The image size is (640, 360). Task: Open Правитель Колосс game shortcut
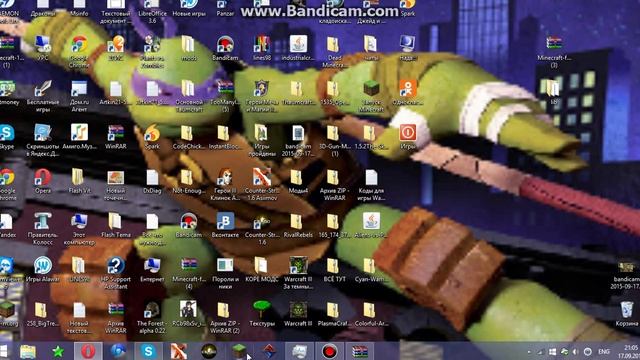43,229
